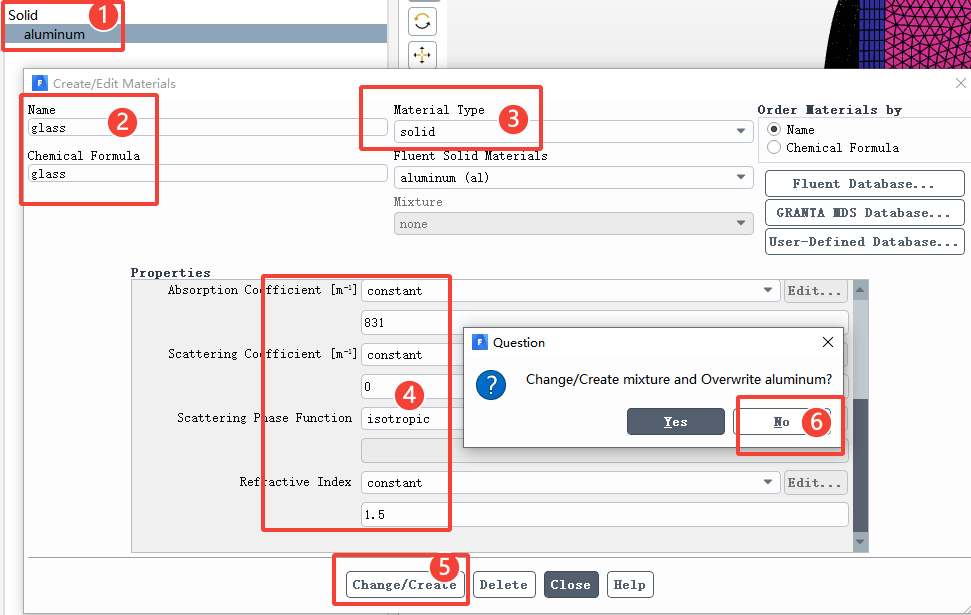Open the Absorption Coefficient method dropdown
This screenshot has width=971, height=615.
click(x=570, y=290)
